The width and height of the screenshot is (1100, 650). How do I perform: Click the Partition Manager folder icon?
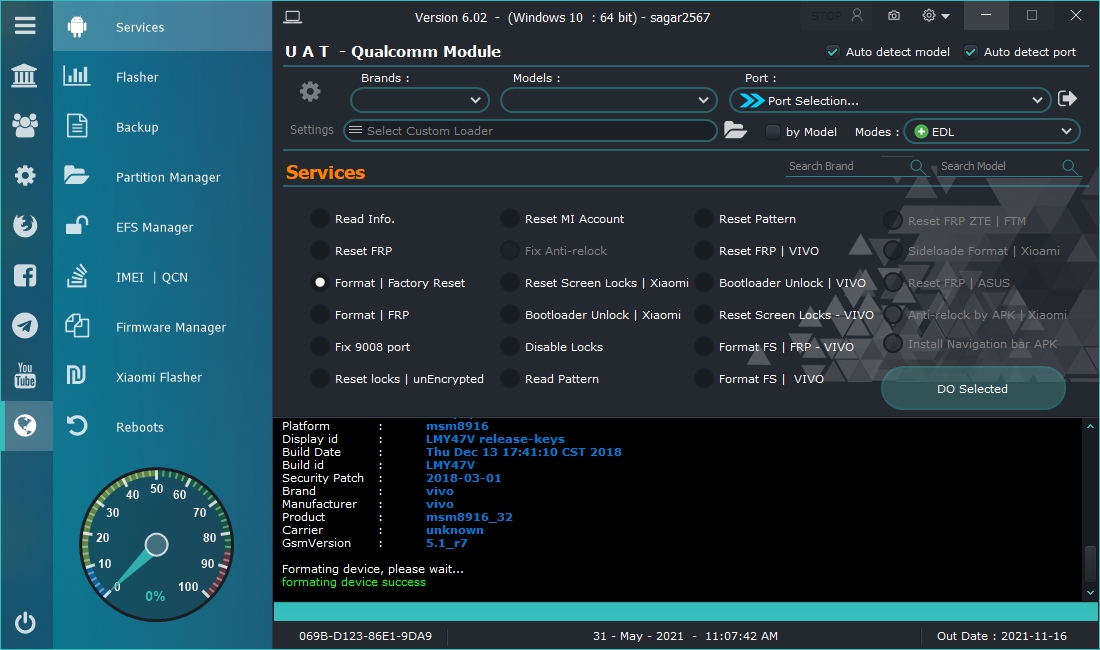76,175
